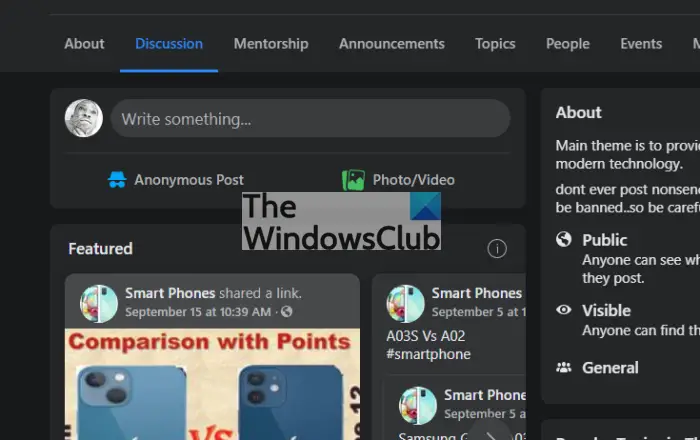700x440 pixels.
Task: Go to the Topics tab
Action: [495, 44]
